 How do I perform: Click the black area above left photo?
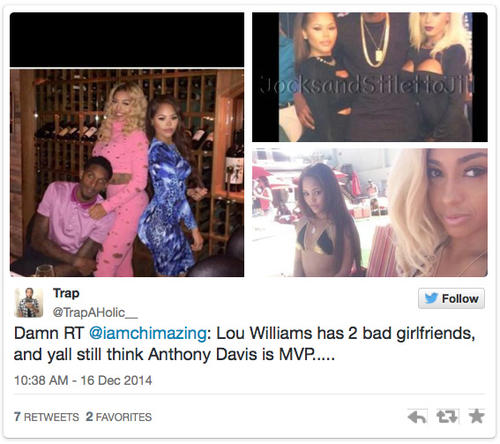(x=127, y=40)
